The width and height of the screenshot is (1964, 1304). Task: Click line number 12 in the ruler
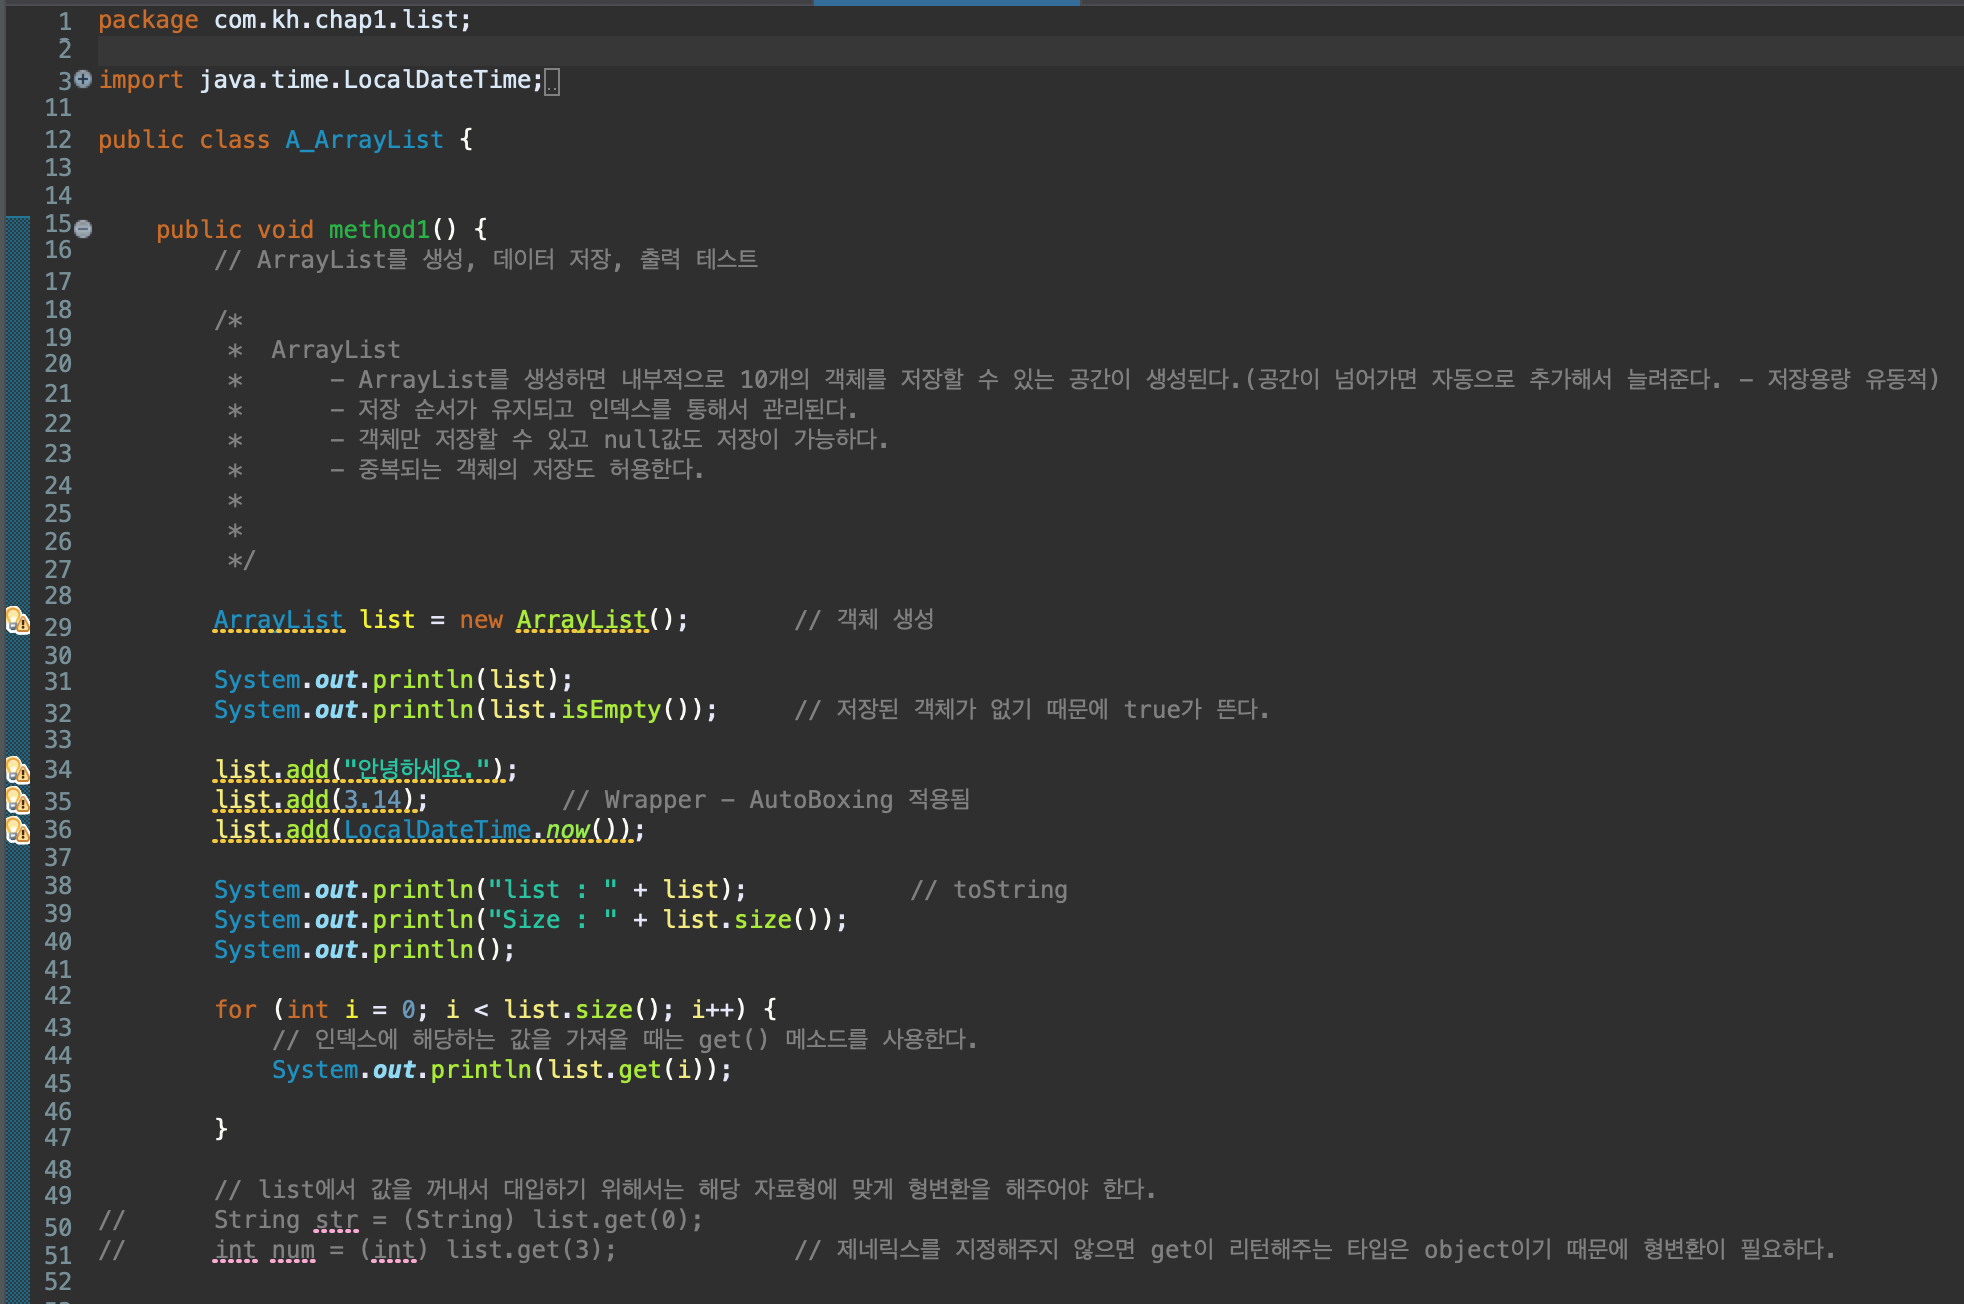coord(58,140)
